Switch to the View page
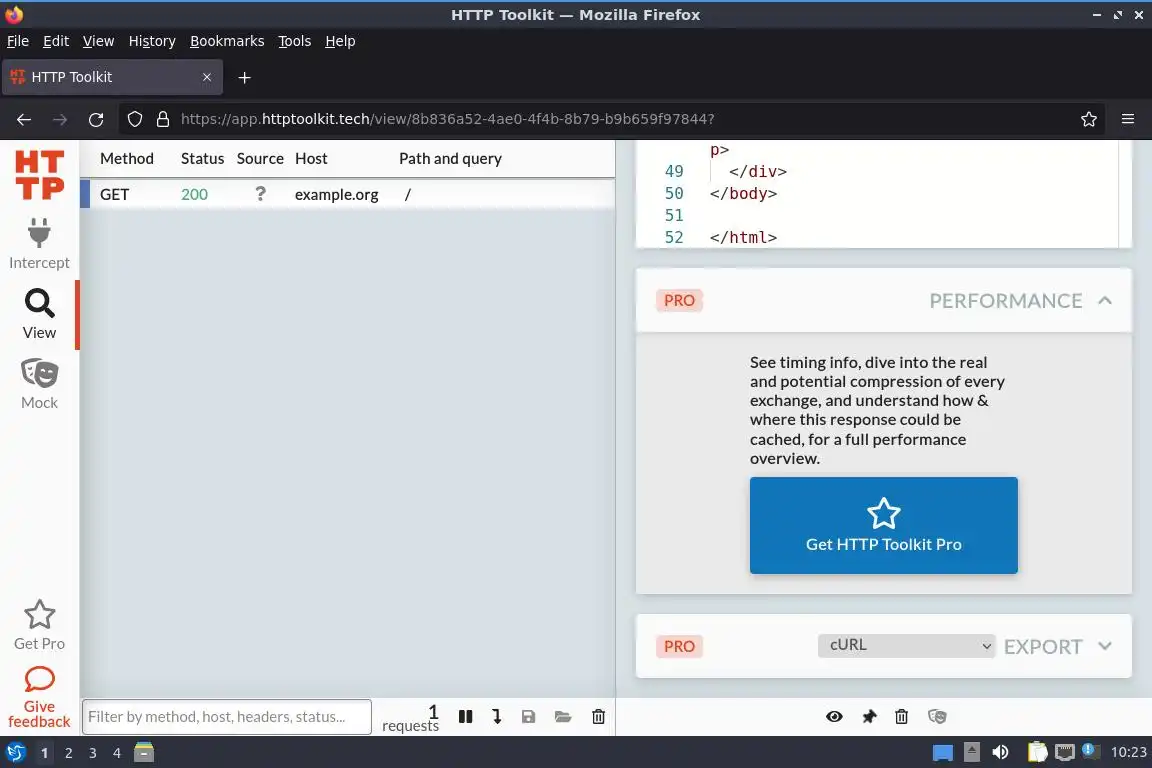1152x768 pixels. click(39, 314)
